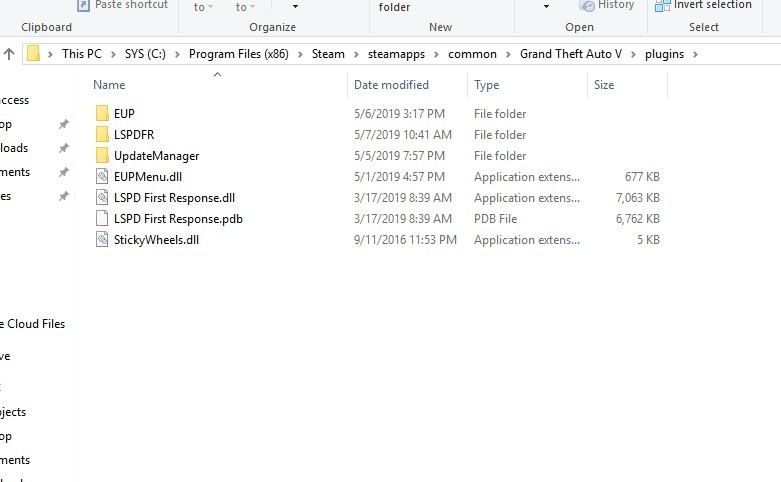Screen dimensions: 781x482
Task: Open the dropdown arrow in the Open group
Action: point(546,6)
